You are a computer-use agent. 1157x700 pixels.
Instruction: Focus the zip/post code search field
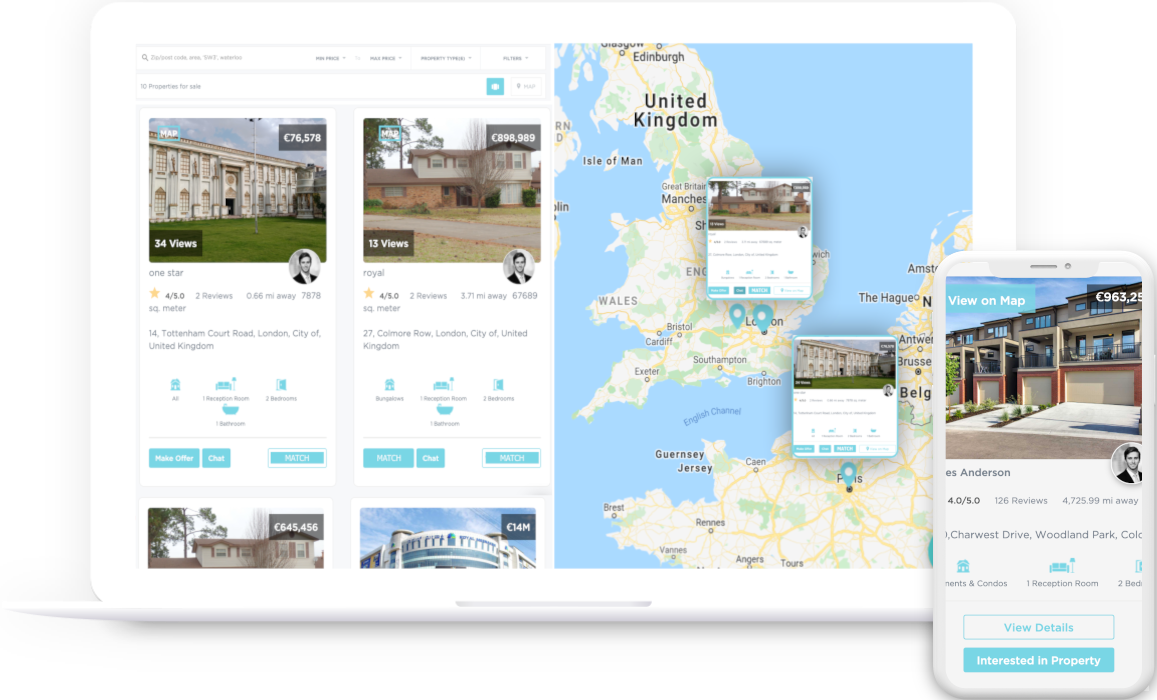pos(221,58)
